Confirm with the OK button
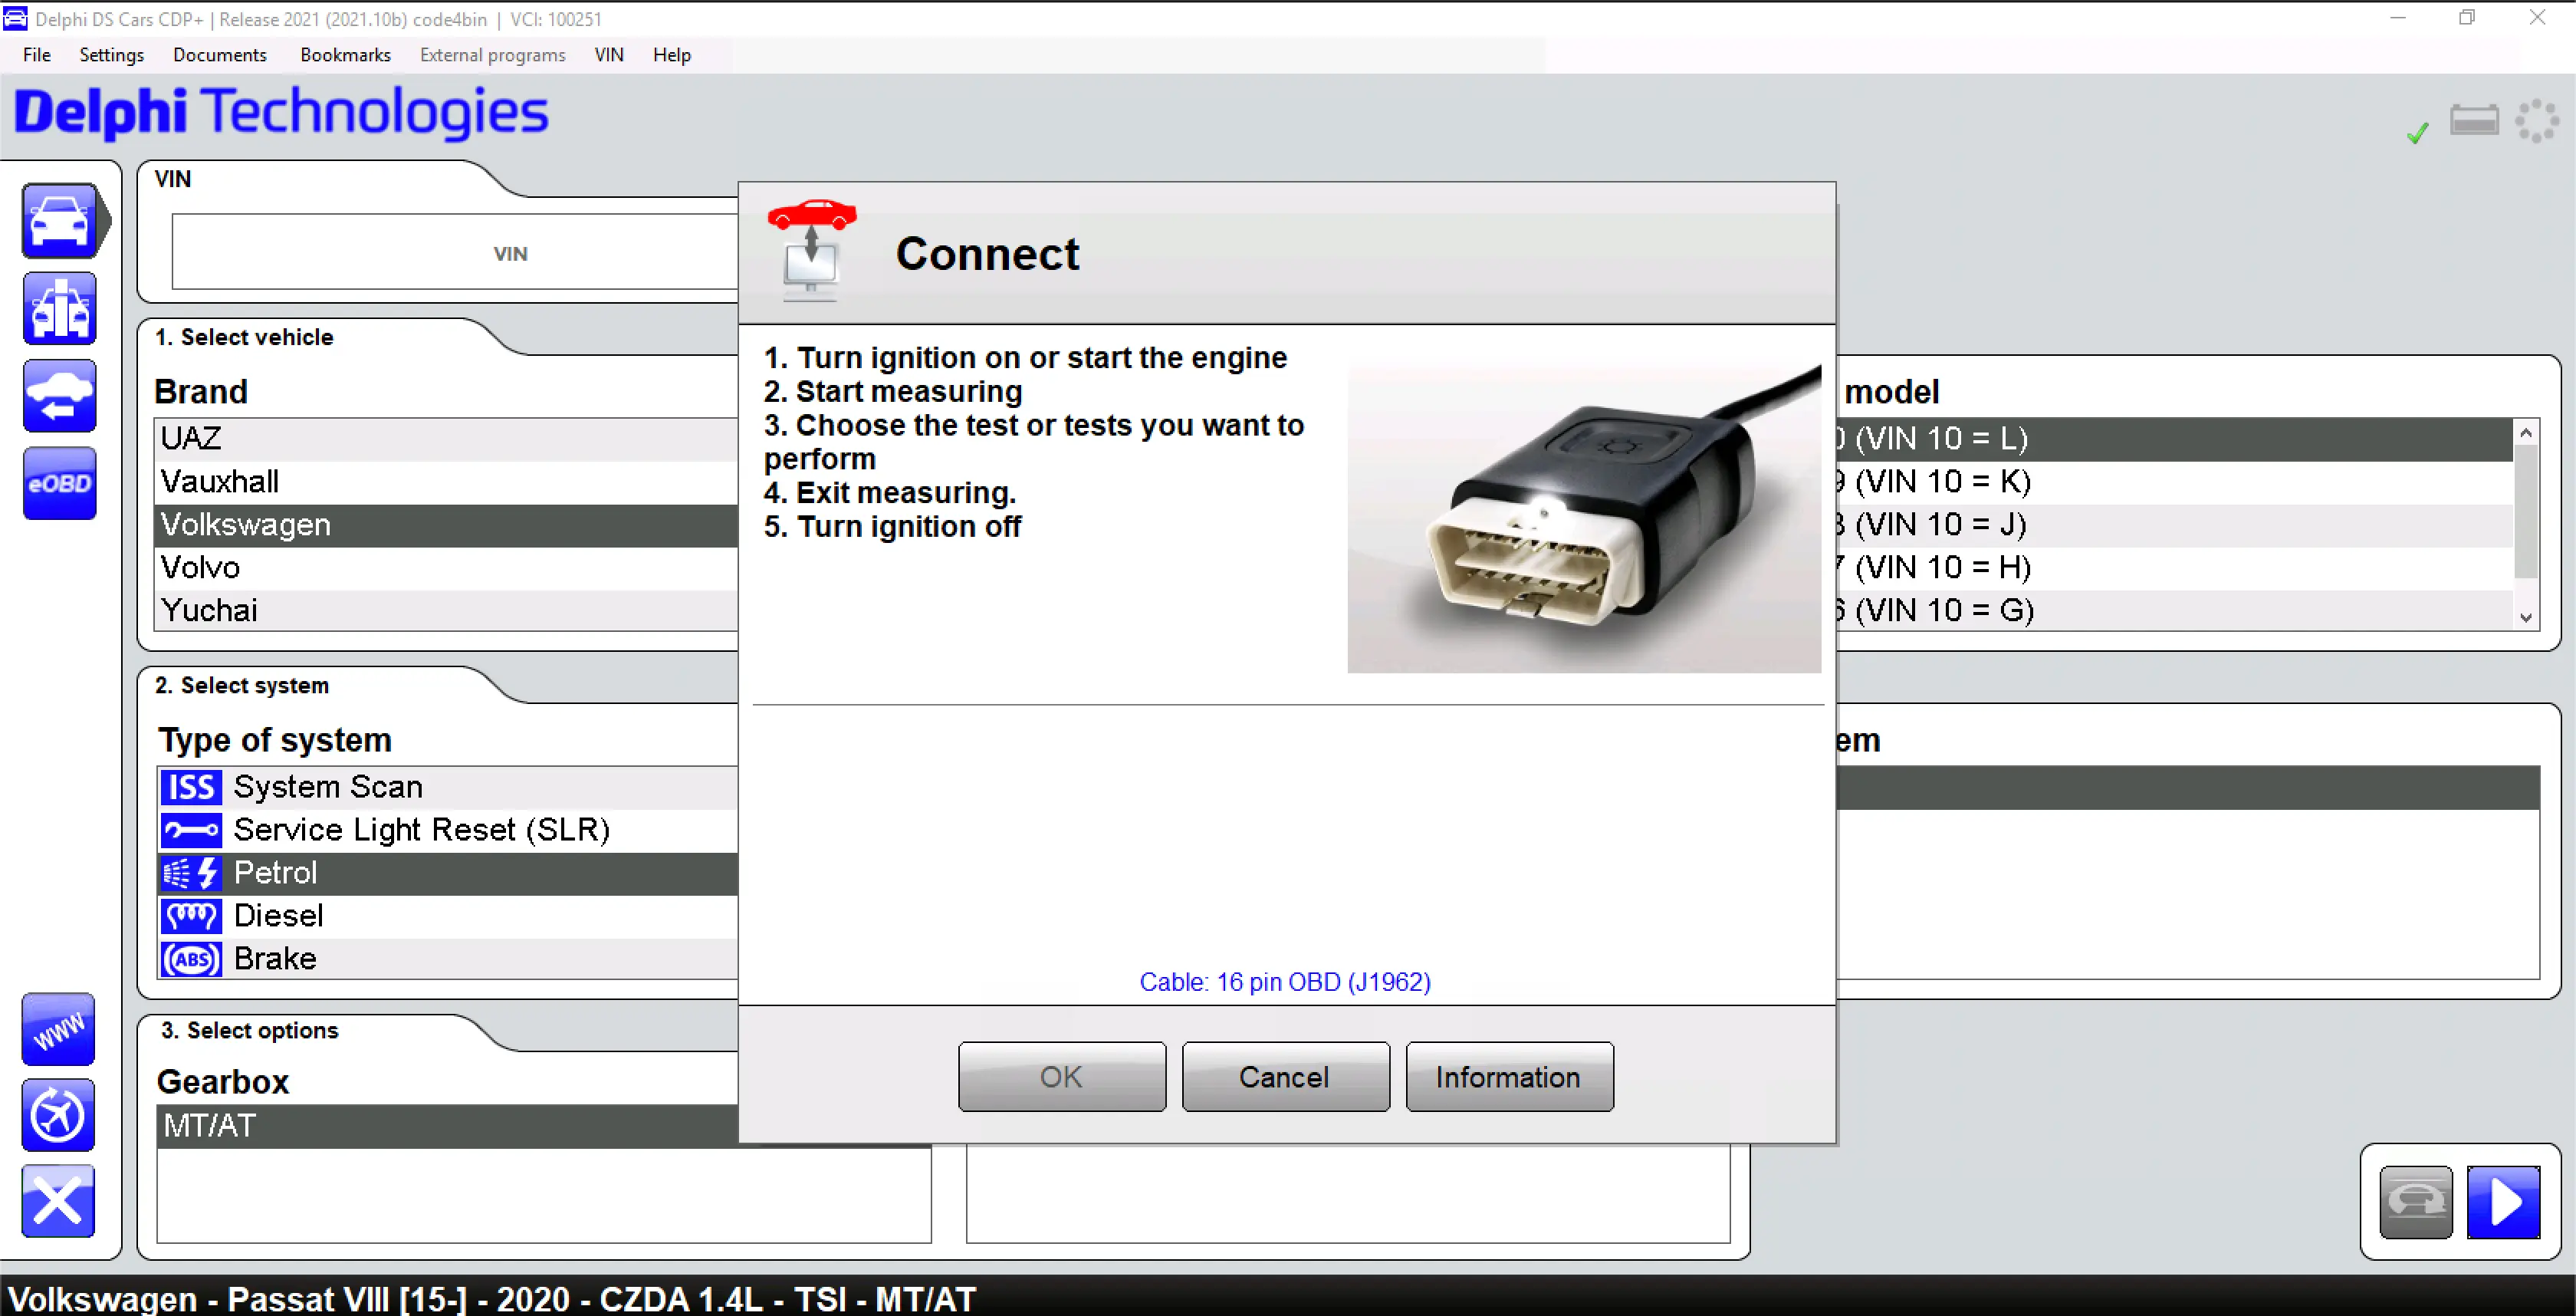The image size is (2576, 1316). 1061,1077
